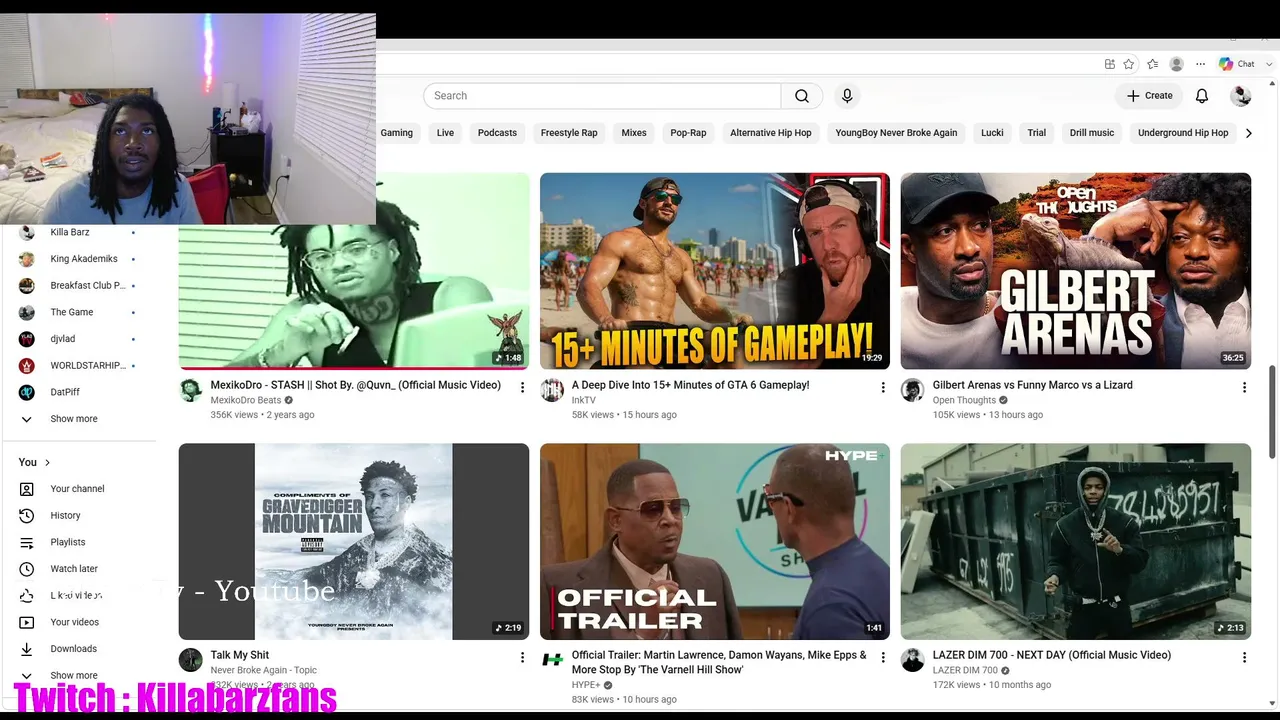Open the browser profile icon
The width and height of the screenshot is (1280, 720).
[1177, 64]
